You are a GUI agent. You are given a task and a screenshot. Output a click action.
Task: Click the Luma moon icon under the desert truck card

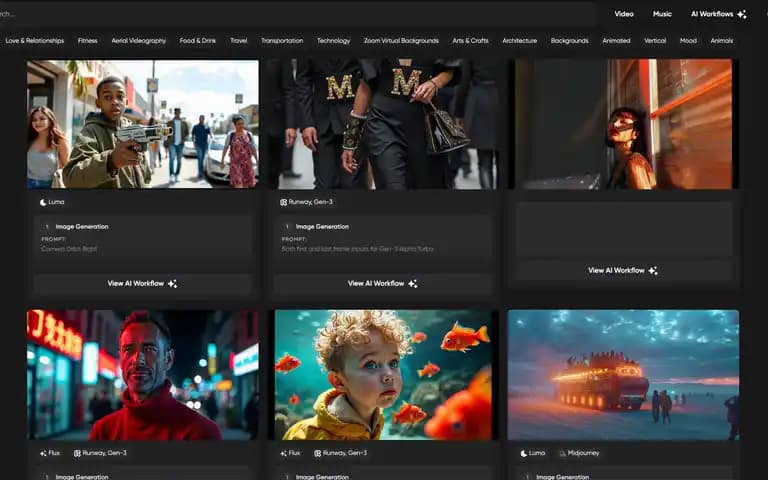pos(524,454)
